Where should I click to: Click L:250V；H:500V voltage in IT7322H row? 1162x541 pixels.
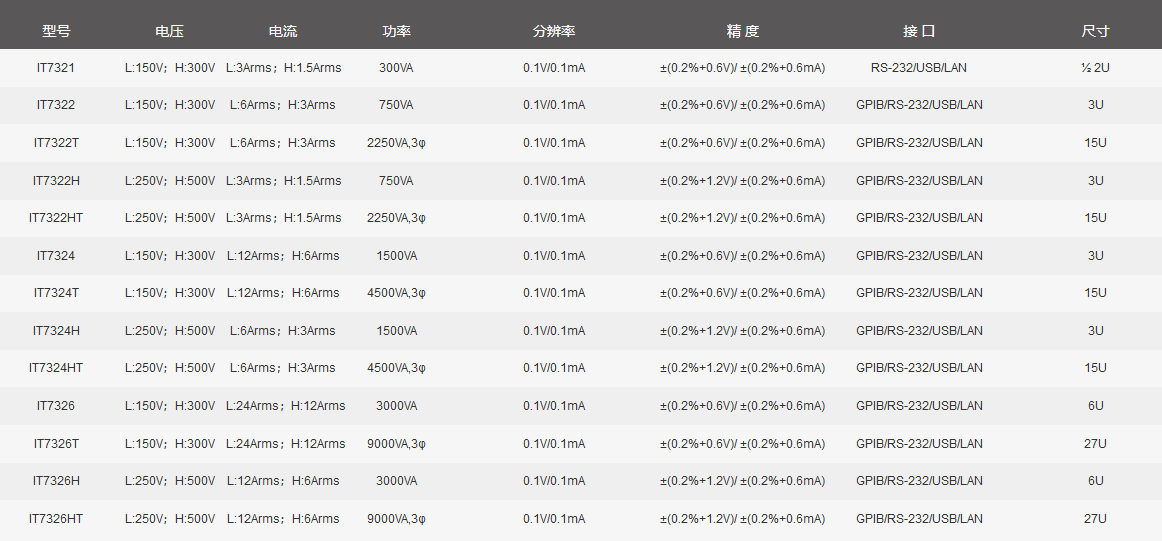pyautogui.click(x=170, y=181)
